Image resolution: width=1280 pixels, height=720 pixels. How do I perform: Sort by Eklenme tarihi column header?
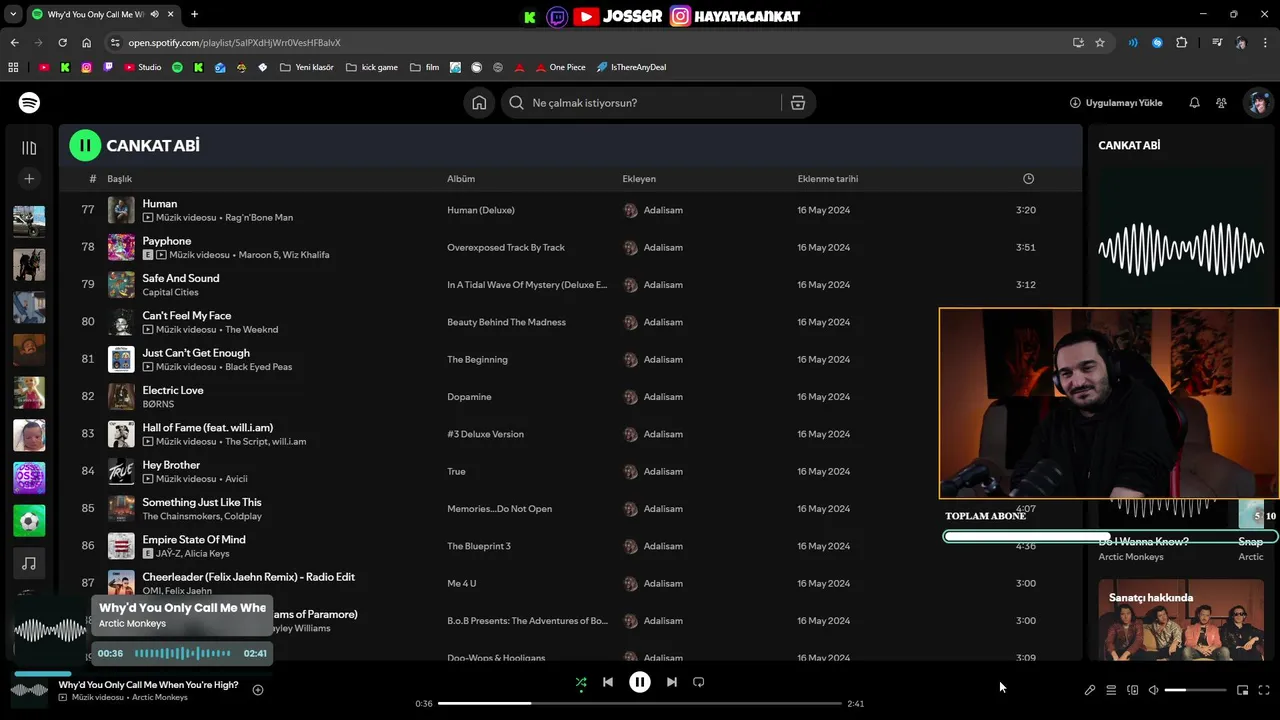[x=828, y=179]
